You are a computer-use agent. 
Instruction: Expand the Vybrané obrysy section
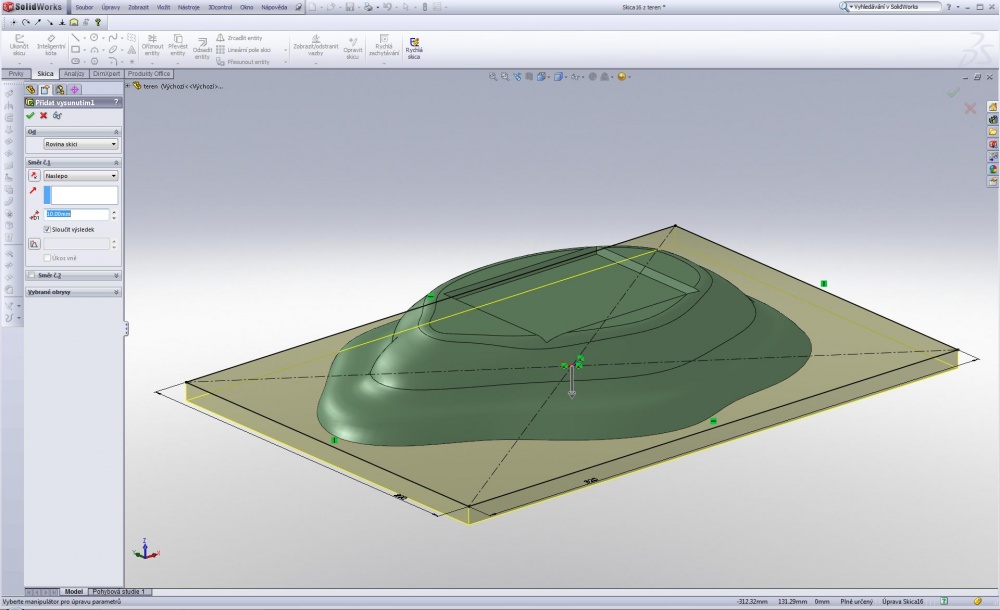pyautogui.click(x=116, y=292)
